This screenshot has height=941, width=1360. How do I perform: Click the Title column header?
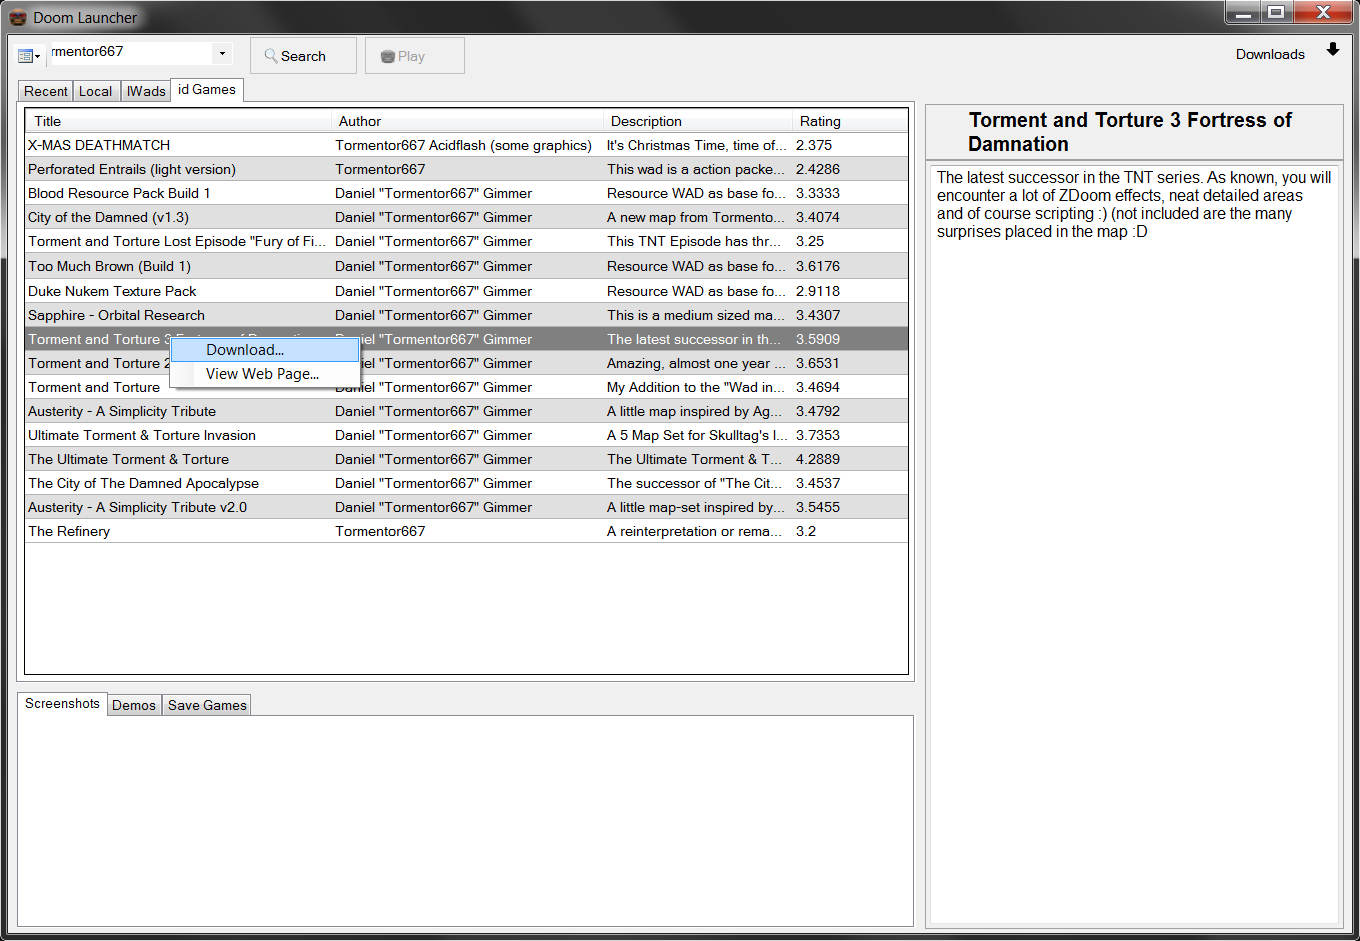(48, 121)
